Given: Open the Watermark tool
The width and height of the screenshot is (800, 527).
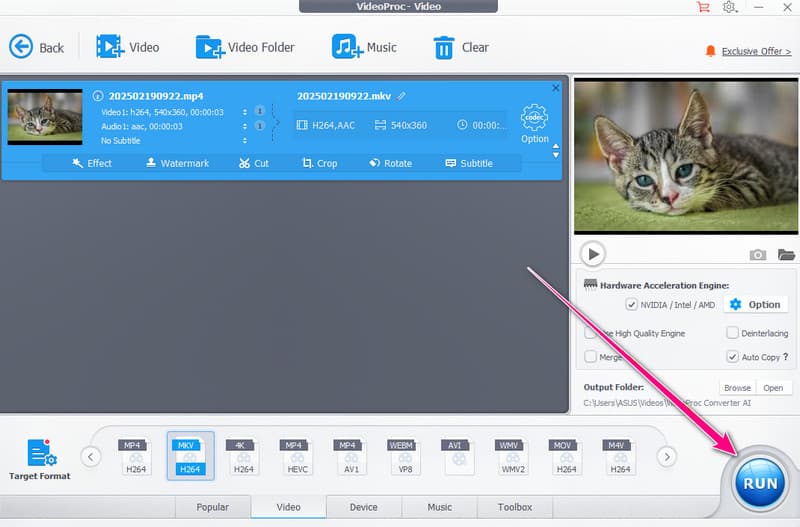Looking at the screenshot, I should pyautogui.click(x=178, y=163).
